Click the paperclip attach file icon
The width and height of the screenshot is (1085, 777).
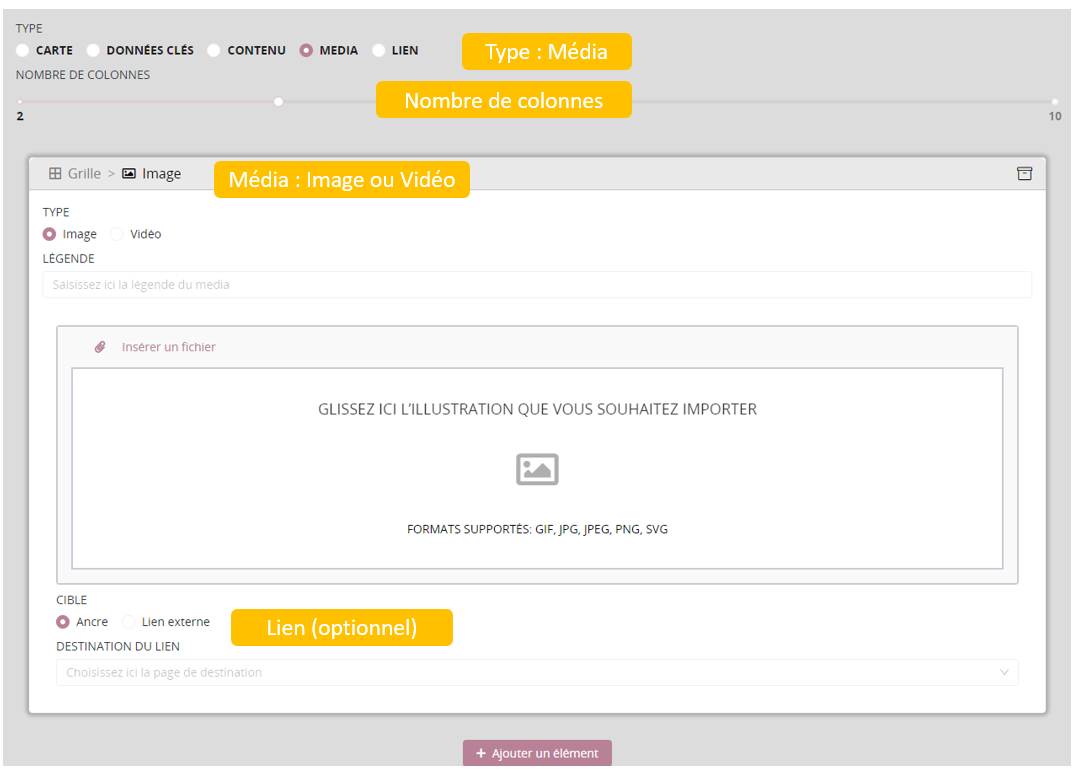coord(100,347)
